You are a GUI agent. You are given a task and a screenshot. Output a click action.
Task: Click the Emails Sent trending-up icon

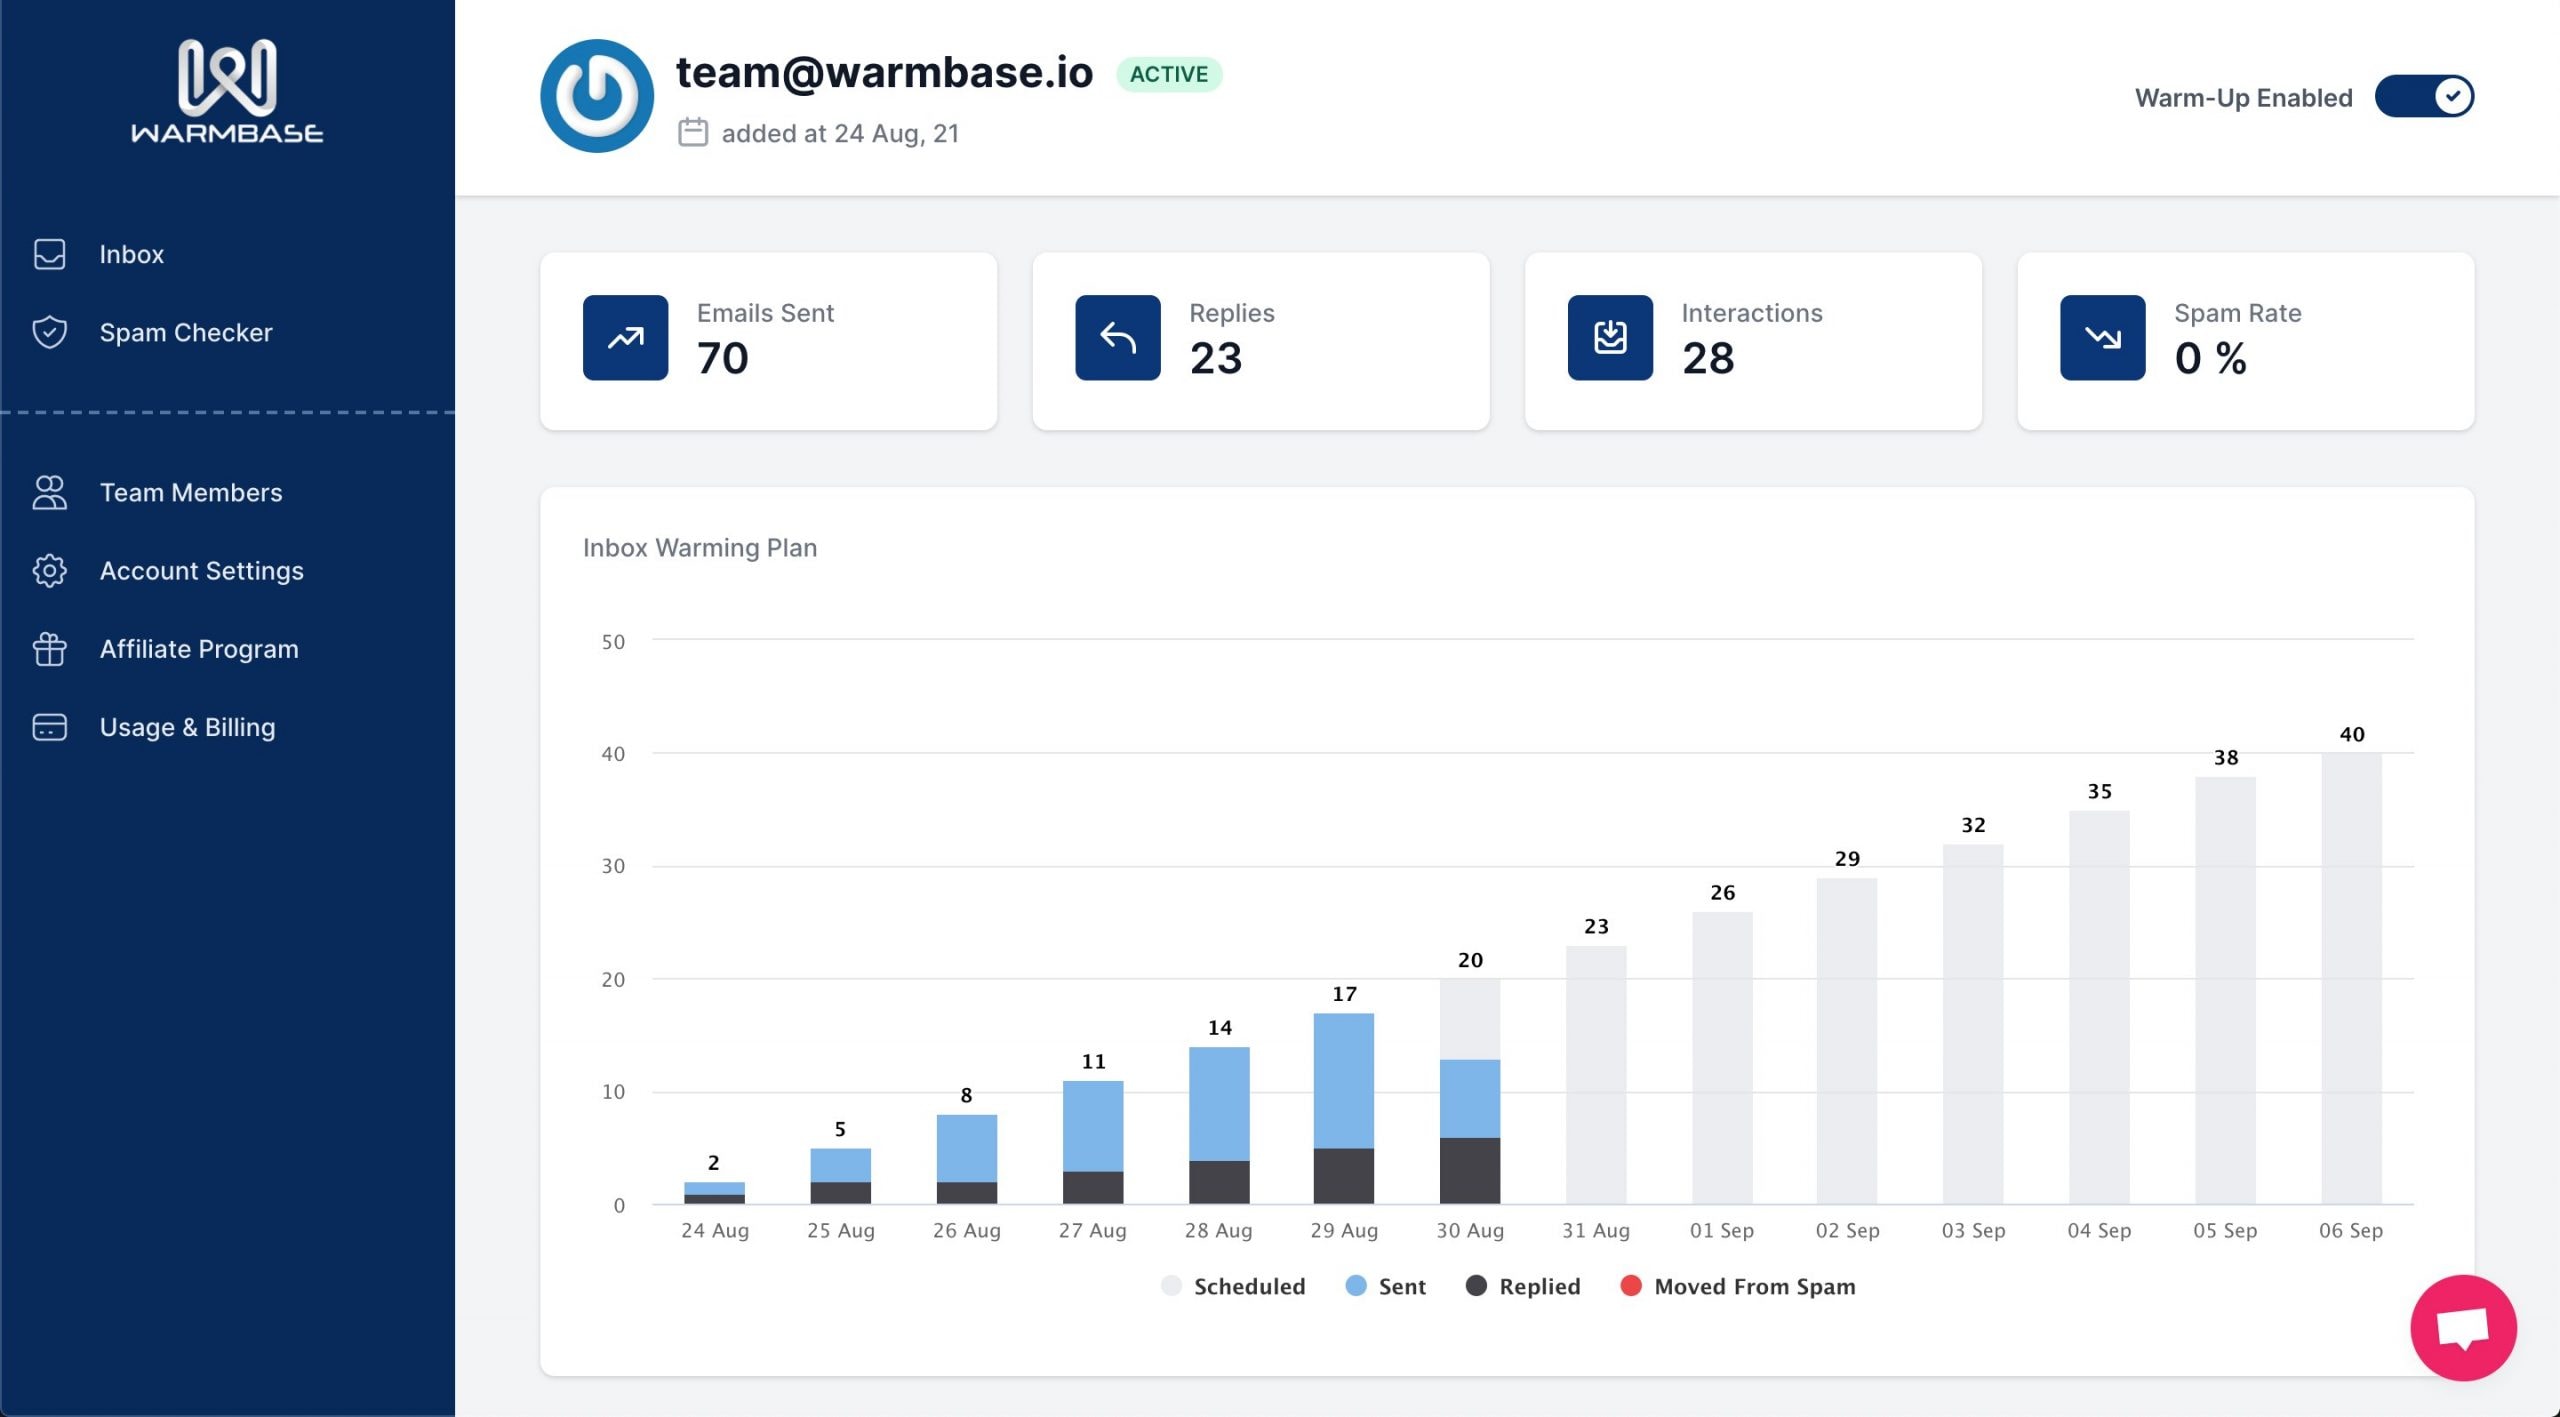625,338
